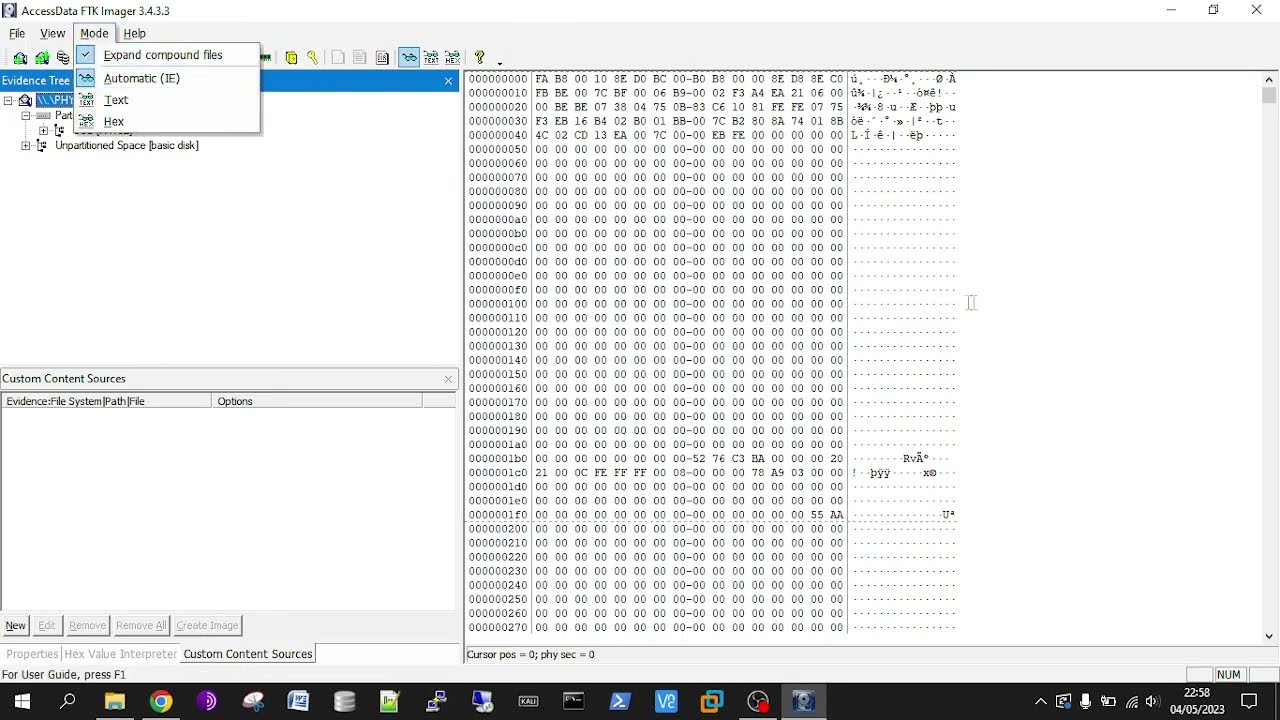Screen dimensions: 1280x720
Task: Open Google Chrome from taskbar
Action: [x=161, y=702]
